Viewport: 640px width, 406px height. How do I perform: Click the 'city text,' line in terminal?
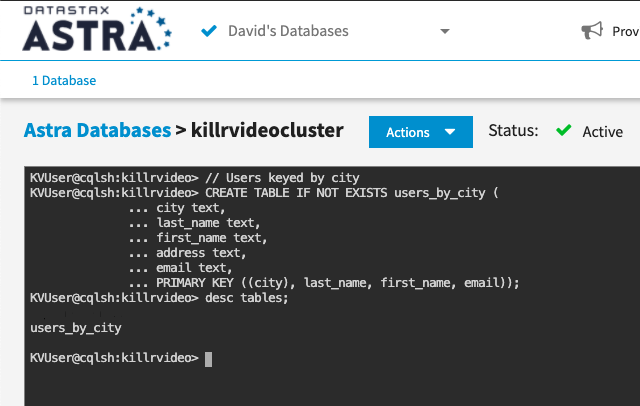[191, 208]
